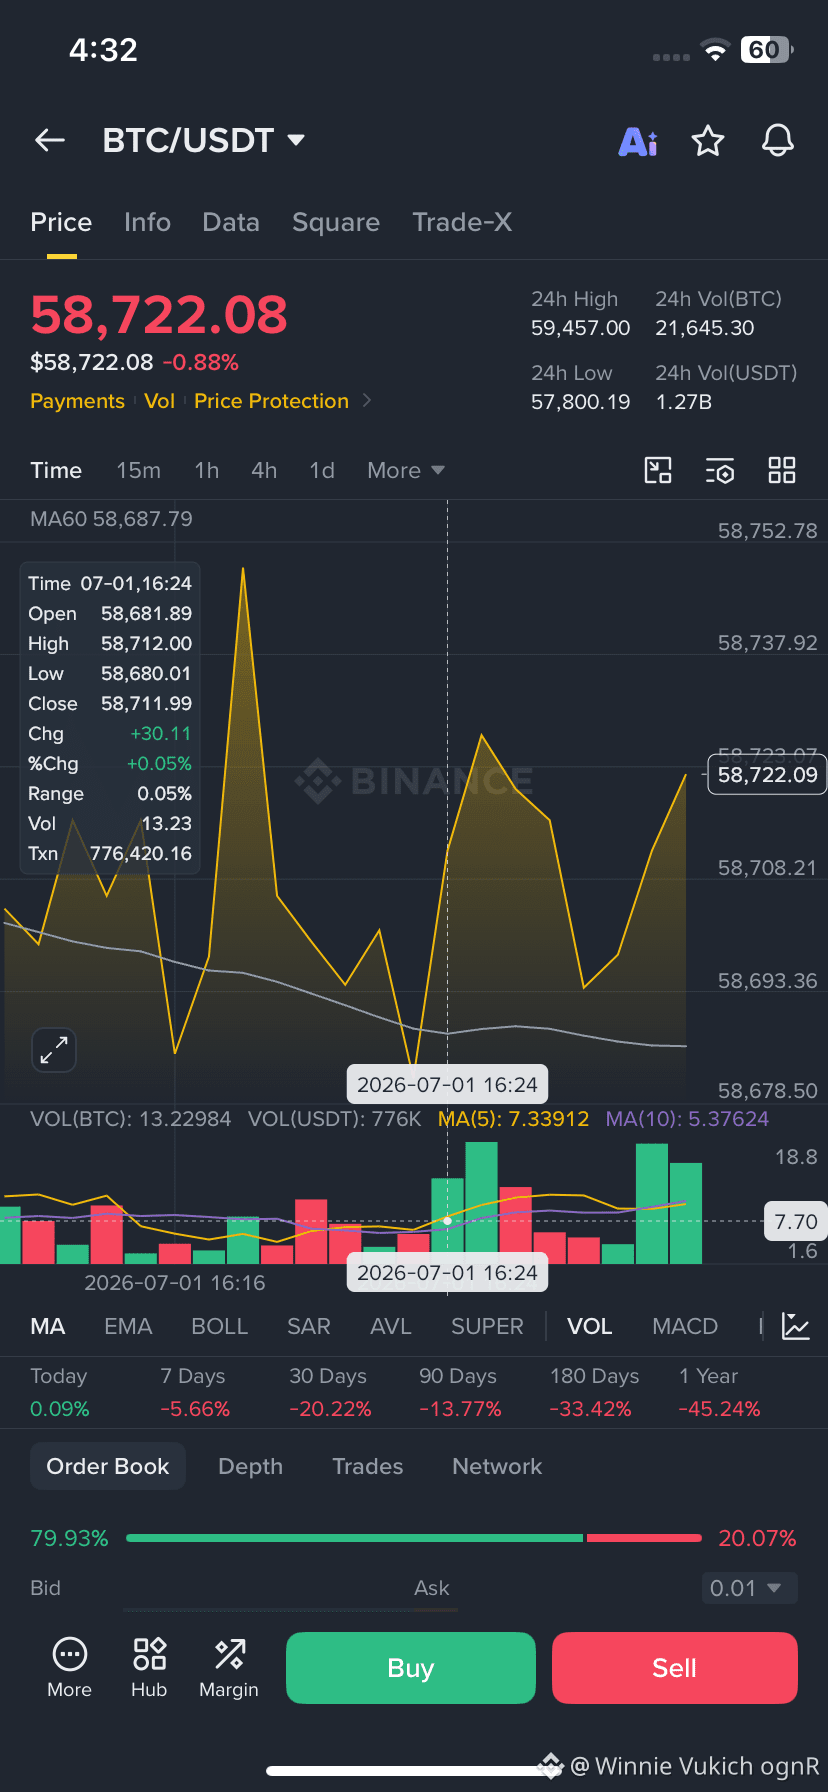828x1792 pixels.
Task: Switch to the Info tab
Action: [147, 222]
